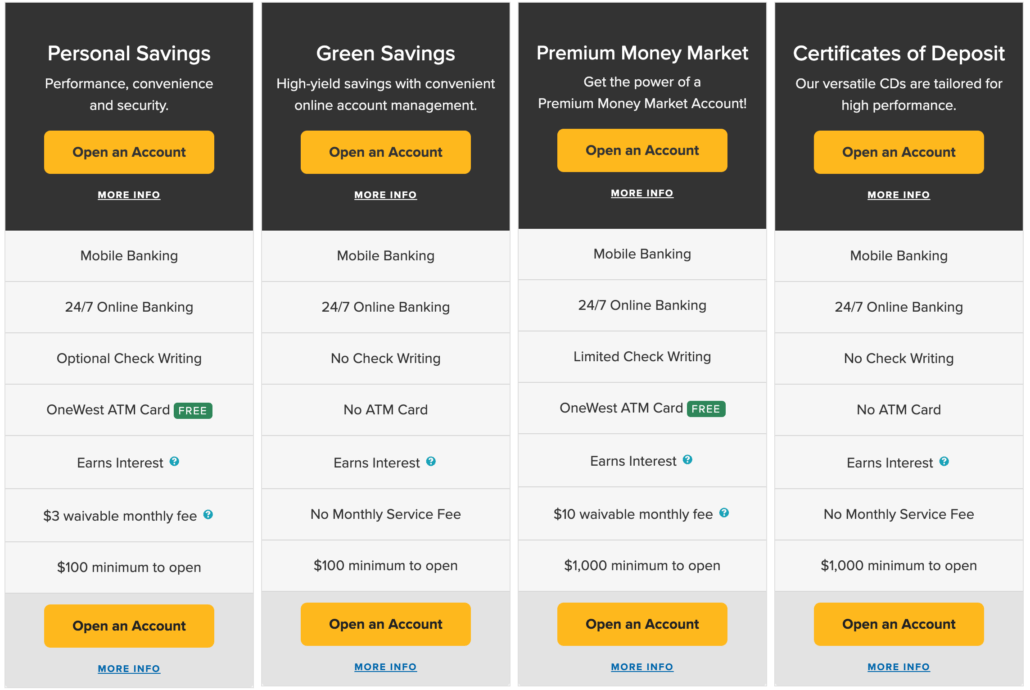Click the bottom Open an Account under Personal Savings
This screenshot has height=690, width=1030.
[128, 625]
